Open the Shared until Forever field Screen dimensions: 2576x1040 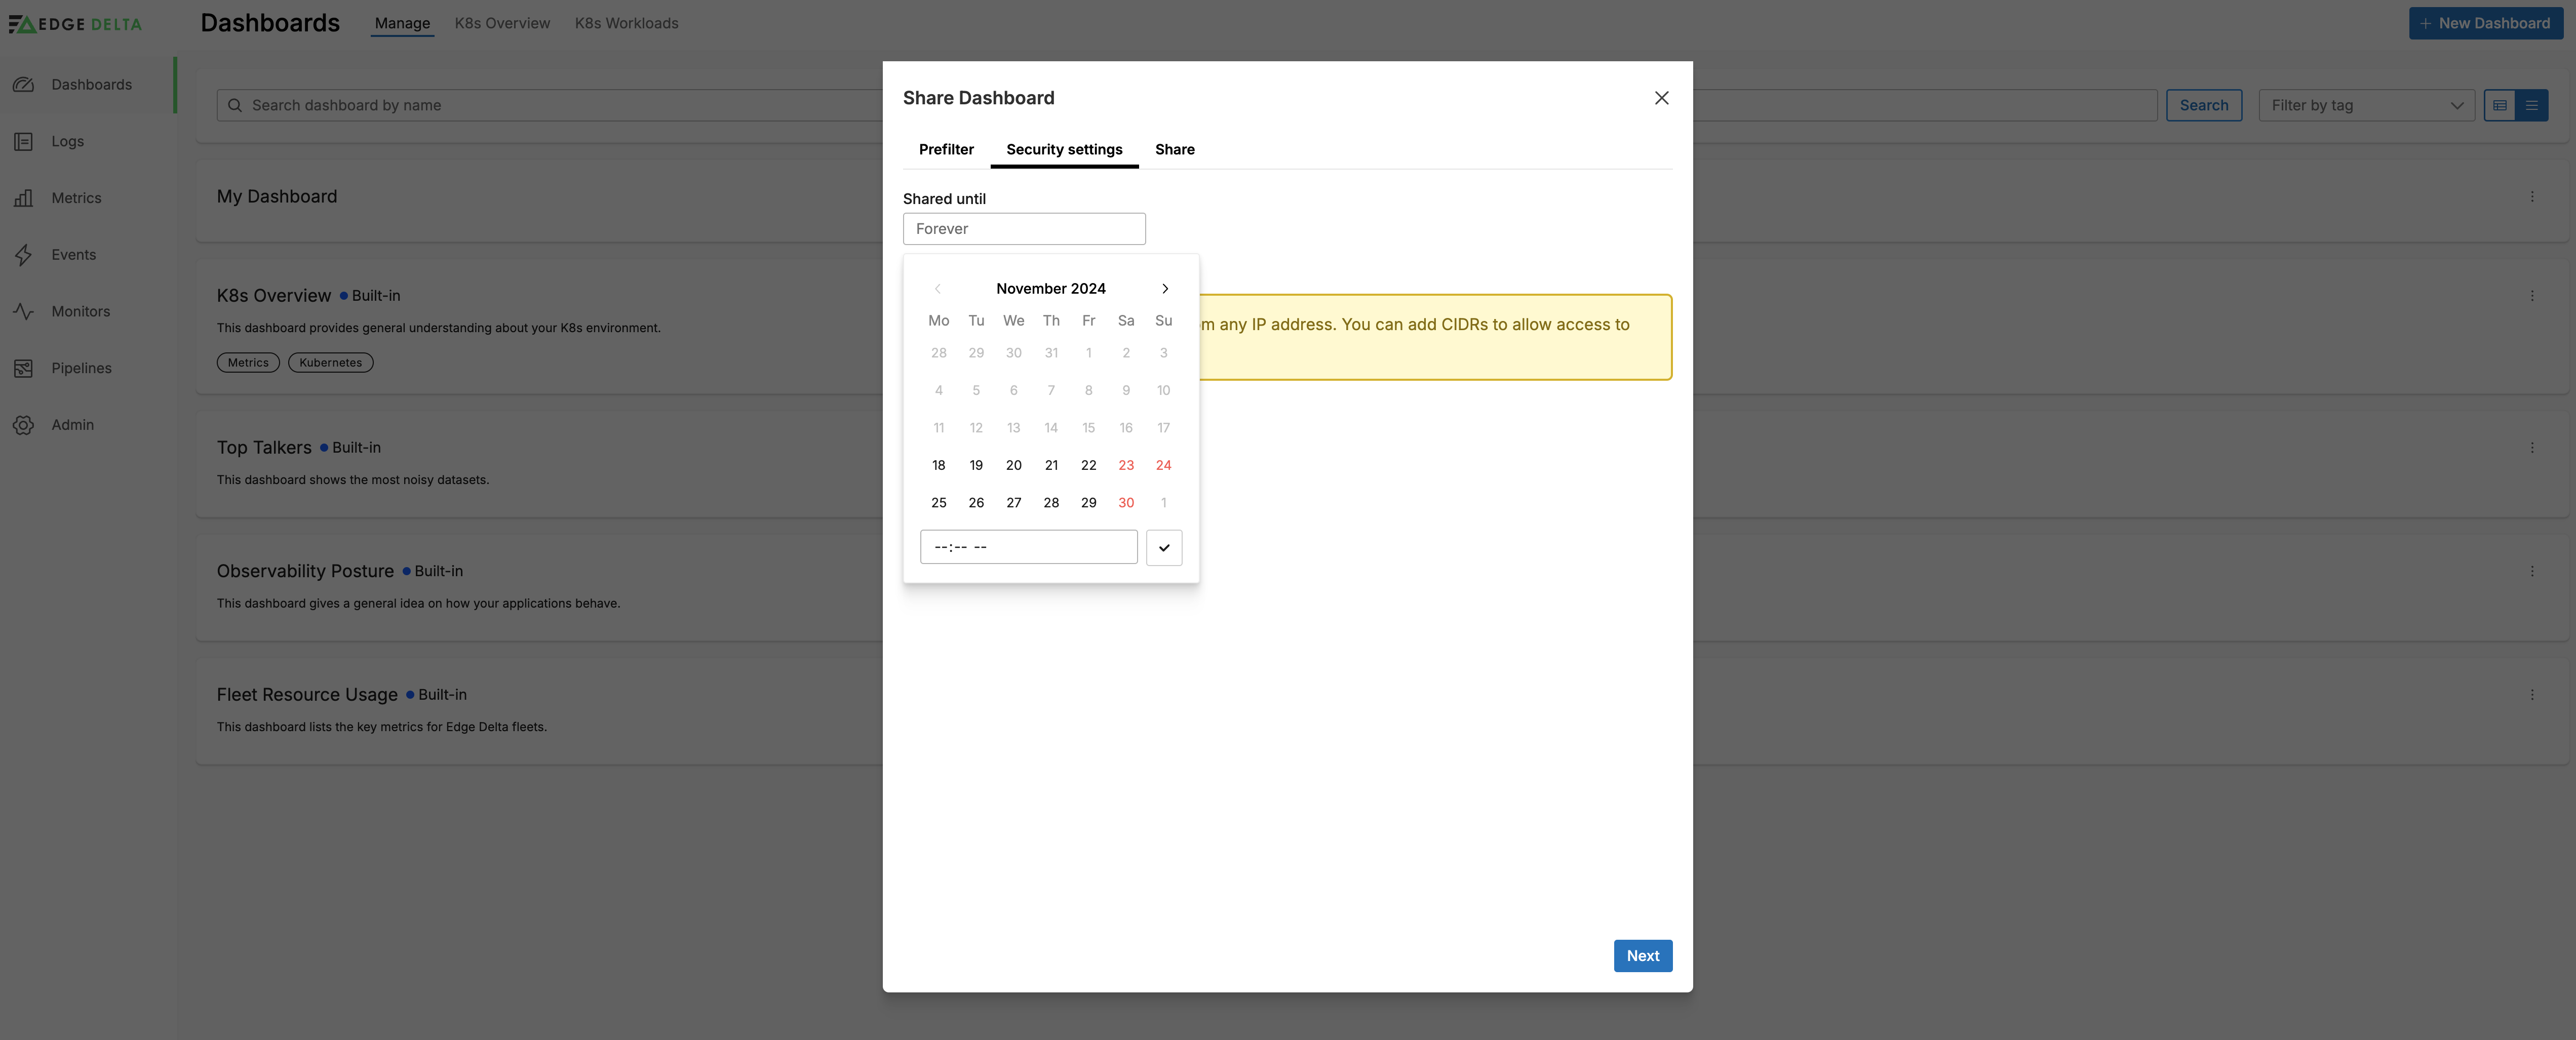coord(1024,229)
